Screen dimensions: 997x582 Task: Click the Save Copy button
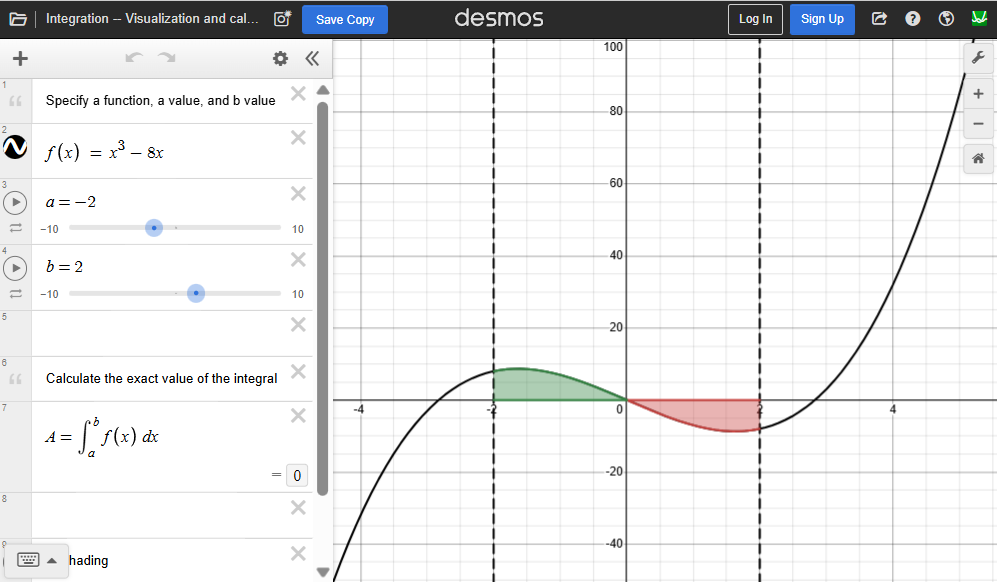pyautogui.click(x=345, y=20)
